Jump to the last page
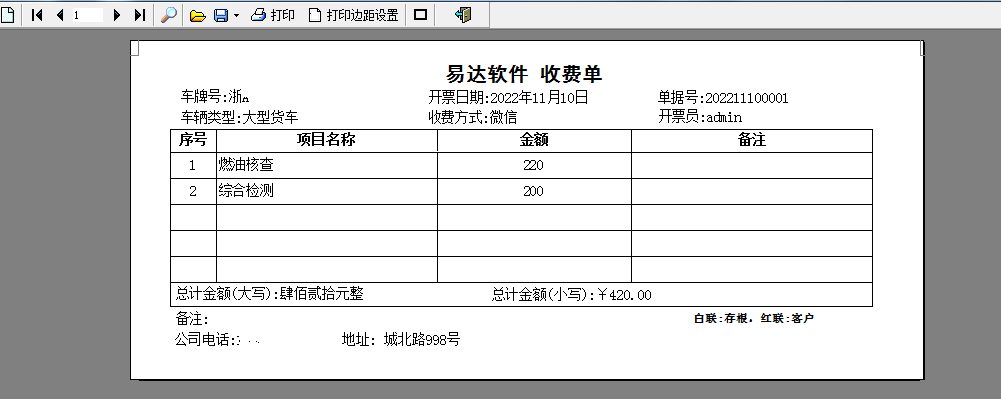This screenshot has width=1001, height=399. [140, 15]
